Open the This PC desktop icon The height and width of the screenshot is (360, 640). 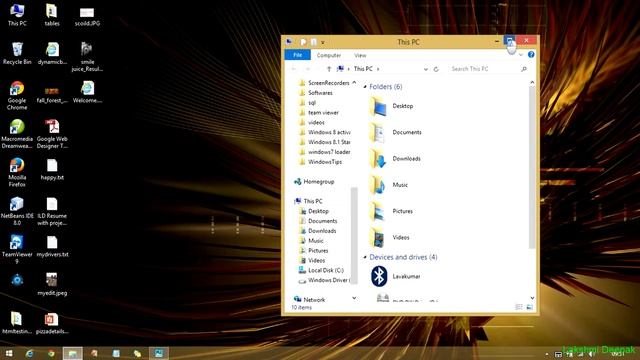point(17,15)
